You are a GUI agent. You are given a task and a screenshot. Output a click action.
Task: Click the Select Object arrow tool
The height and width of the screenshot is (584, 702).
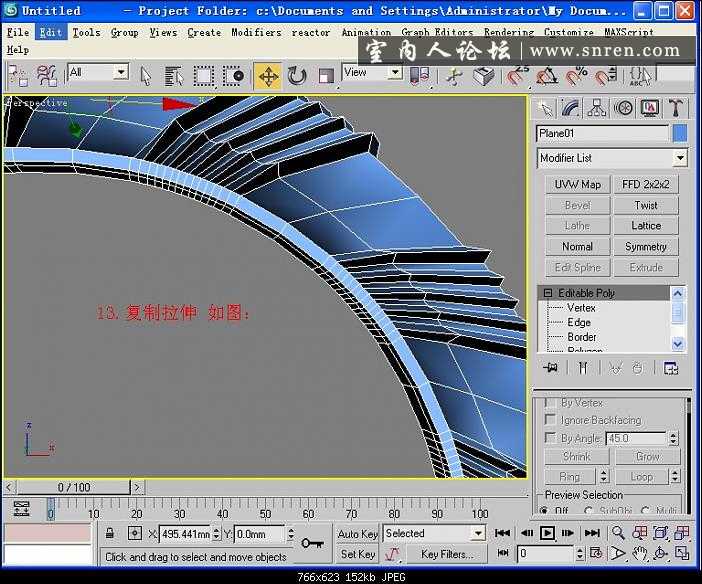pyautogui.click(x=146, y=76)
